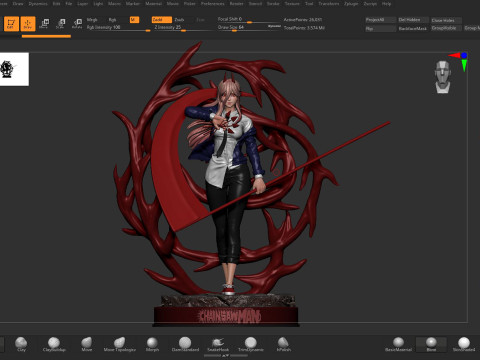Toggle BackfaceMask option
480x360 pixels.
pos(413,29)
